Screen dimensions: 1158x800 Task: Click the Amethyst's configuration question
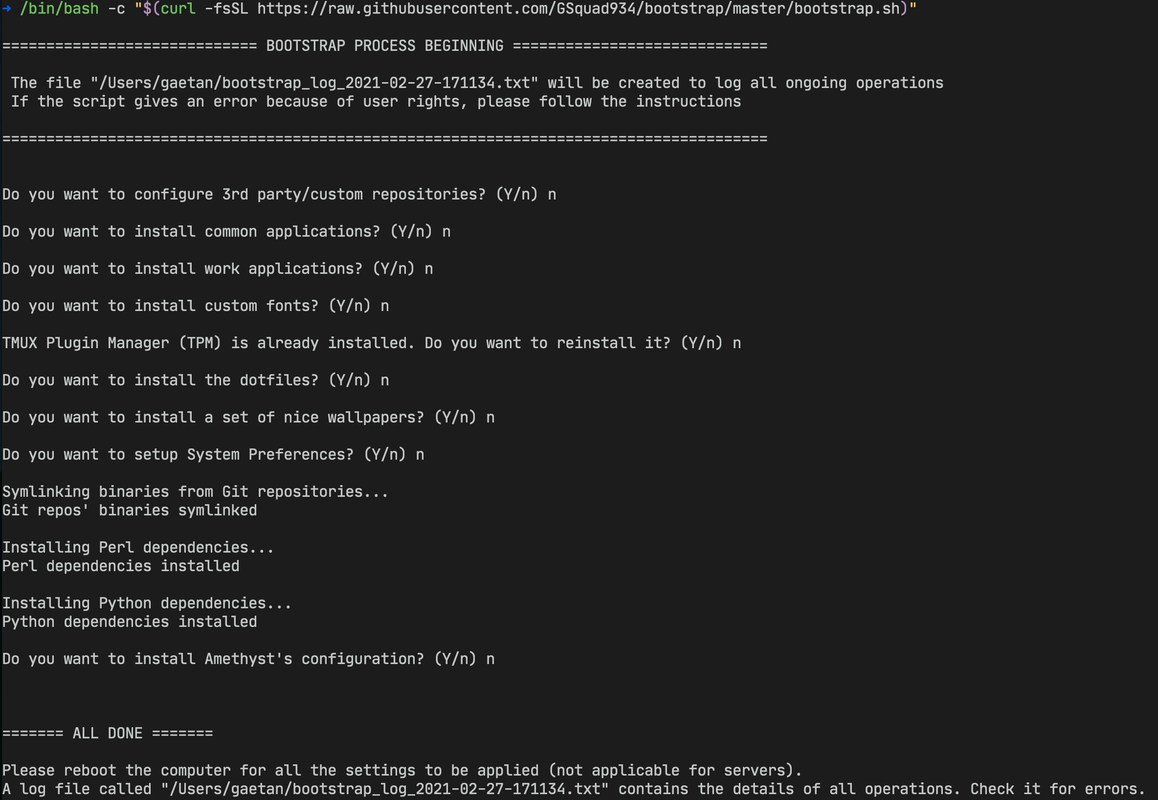(x=248, y=659)
